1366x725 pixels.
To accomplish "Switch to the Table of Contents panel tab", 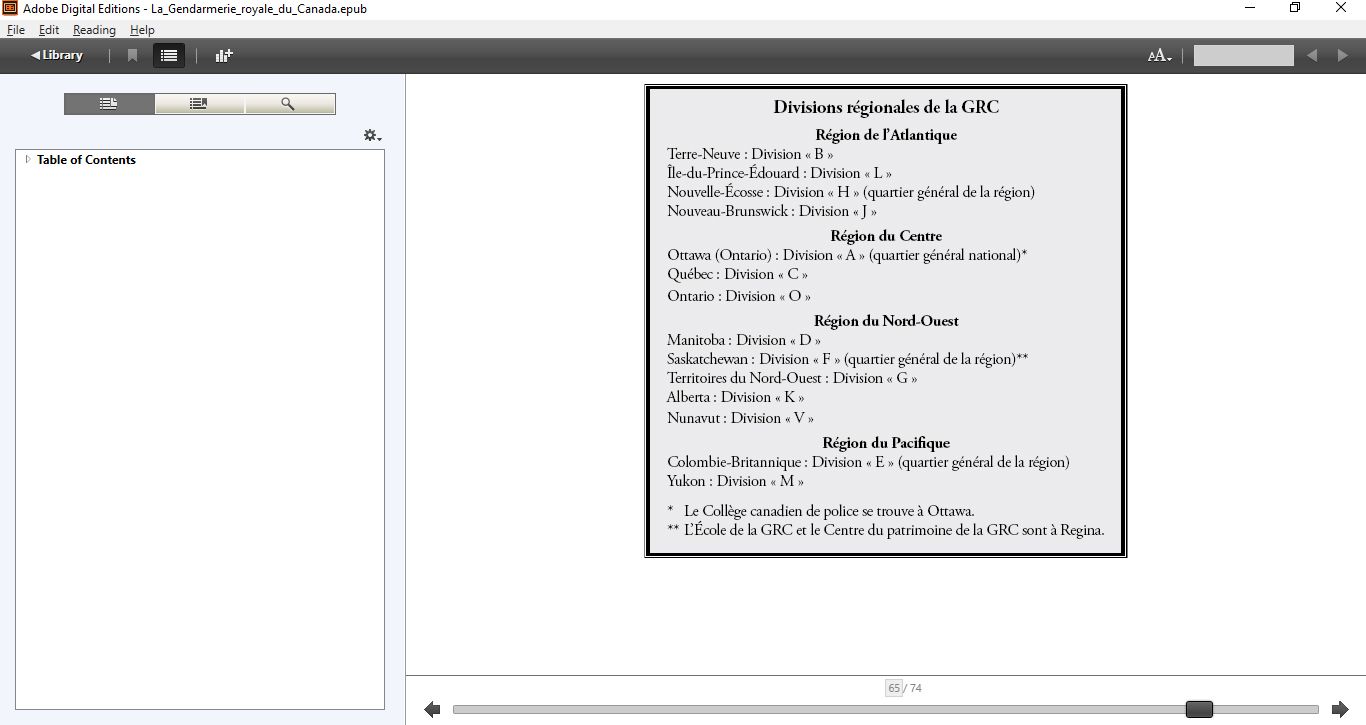I will tap(109, 104).
